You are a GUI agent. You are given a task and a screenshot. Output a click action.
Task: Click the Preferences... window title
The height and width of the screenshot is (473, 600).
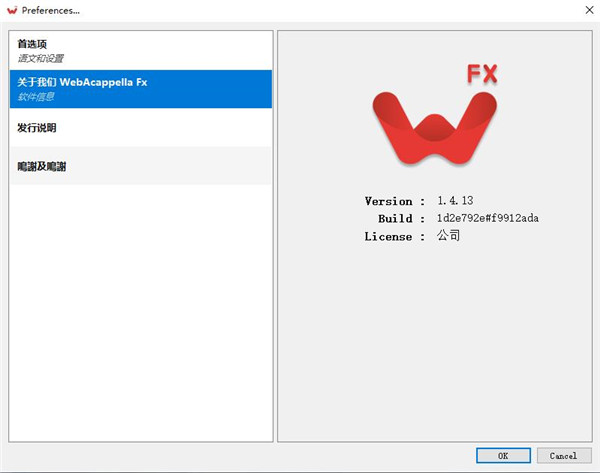point(51,10)
